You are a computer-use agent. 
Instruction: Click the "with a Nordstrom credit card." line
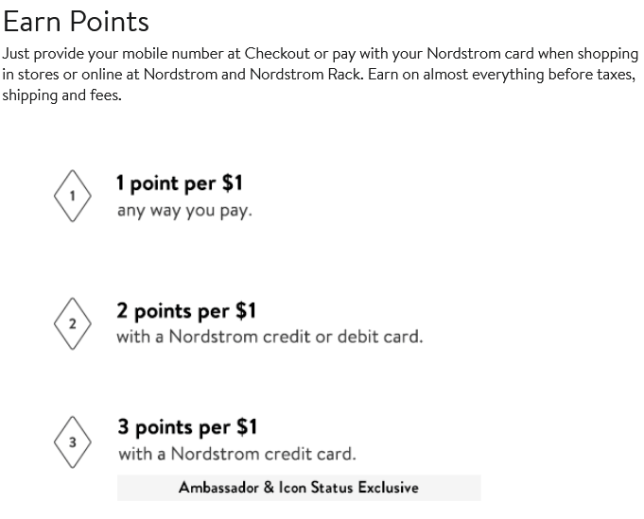(x=237, y=454)
